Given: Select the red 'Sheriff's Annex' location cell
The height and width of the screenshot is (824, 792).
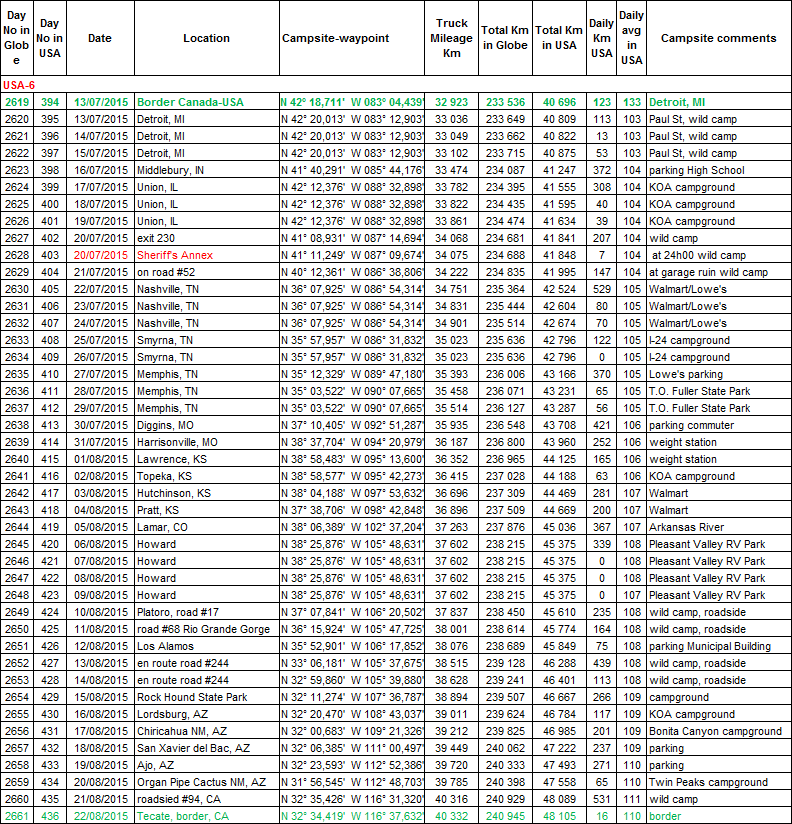Looking at the screenshot, I should (173, 255).
